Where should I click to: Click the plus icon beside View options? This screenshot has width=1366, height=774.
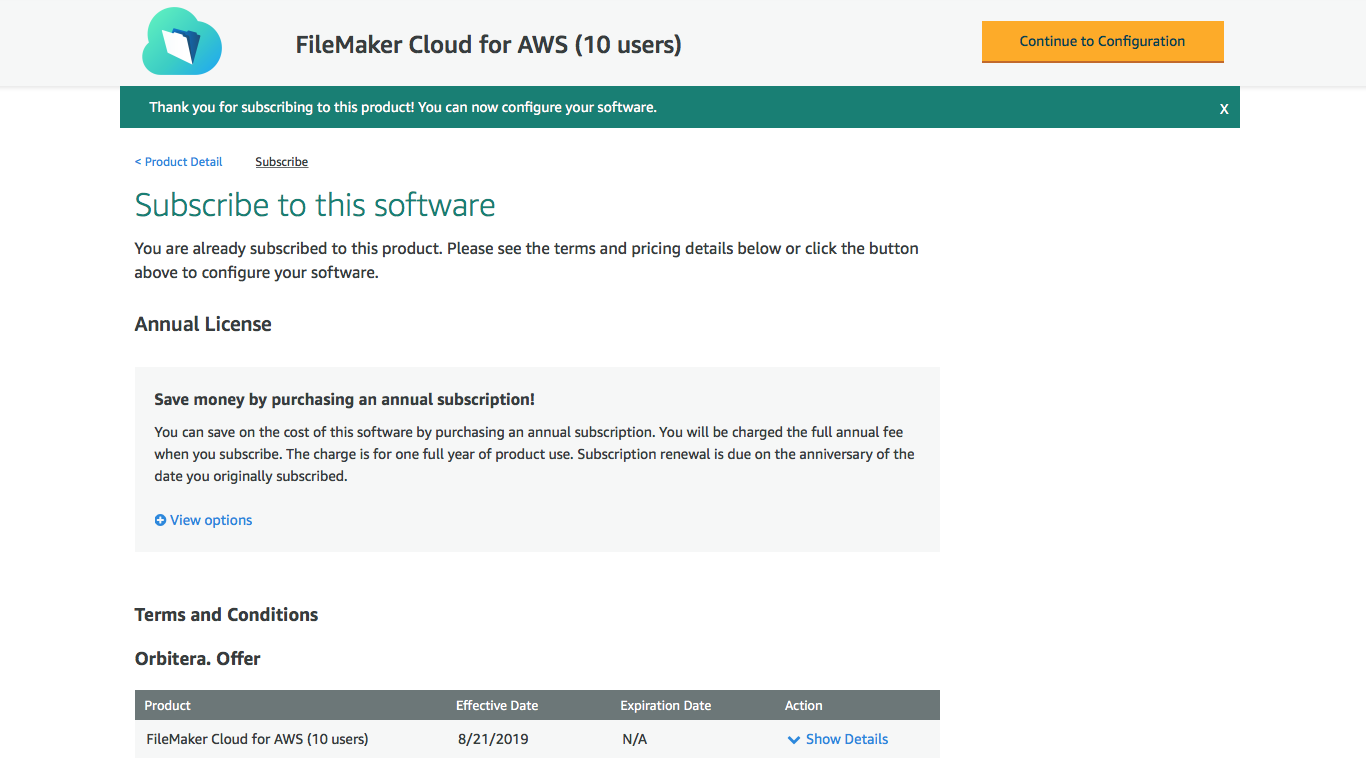[160, 520]
